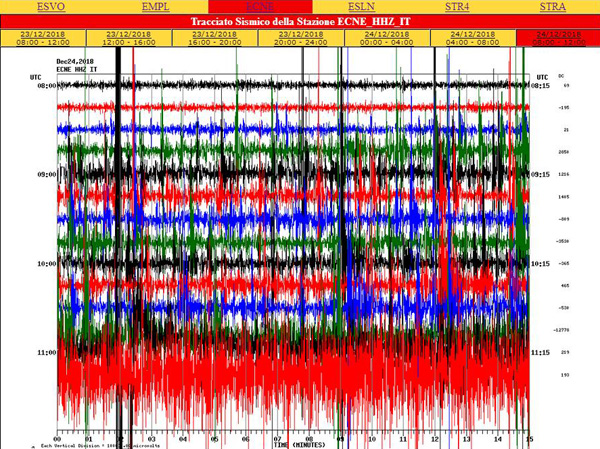This screenshot has height=449, width=600.
Task: Click the Tracciato Sismico della Stazione title banner
Action: point(298,21)
